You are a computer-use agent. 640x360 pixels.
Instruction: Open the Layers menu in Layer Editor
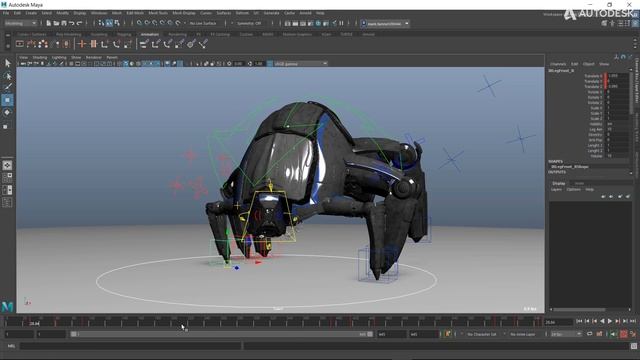[556, 189]
